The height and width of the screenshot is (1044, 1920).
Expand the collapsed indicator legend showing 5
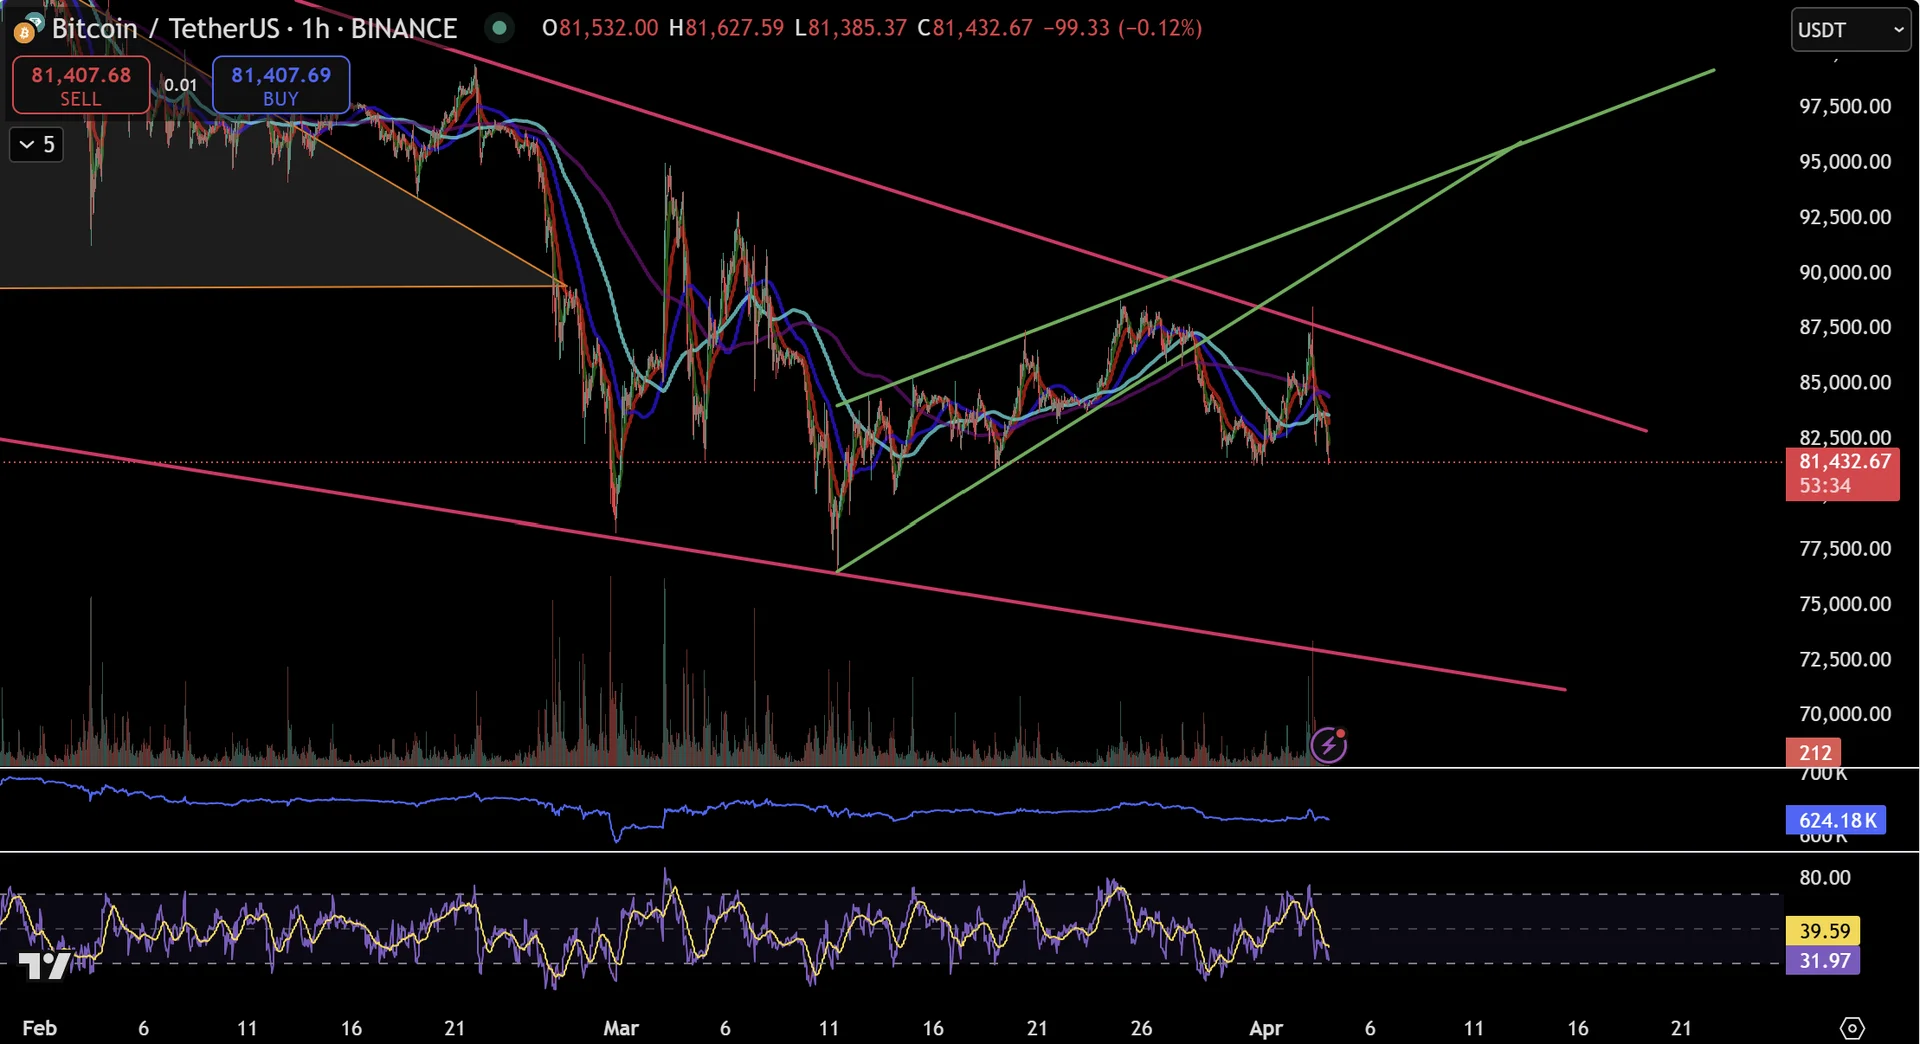pyautogui.click(x=37, y=145)
